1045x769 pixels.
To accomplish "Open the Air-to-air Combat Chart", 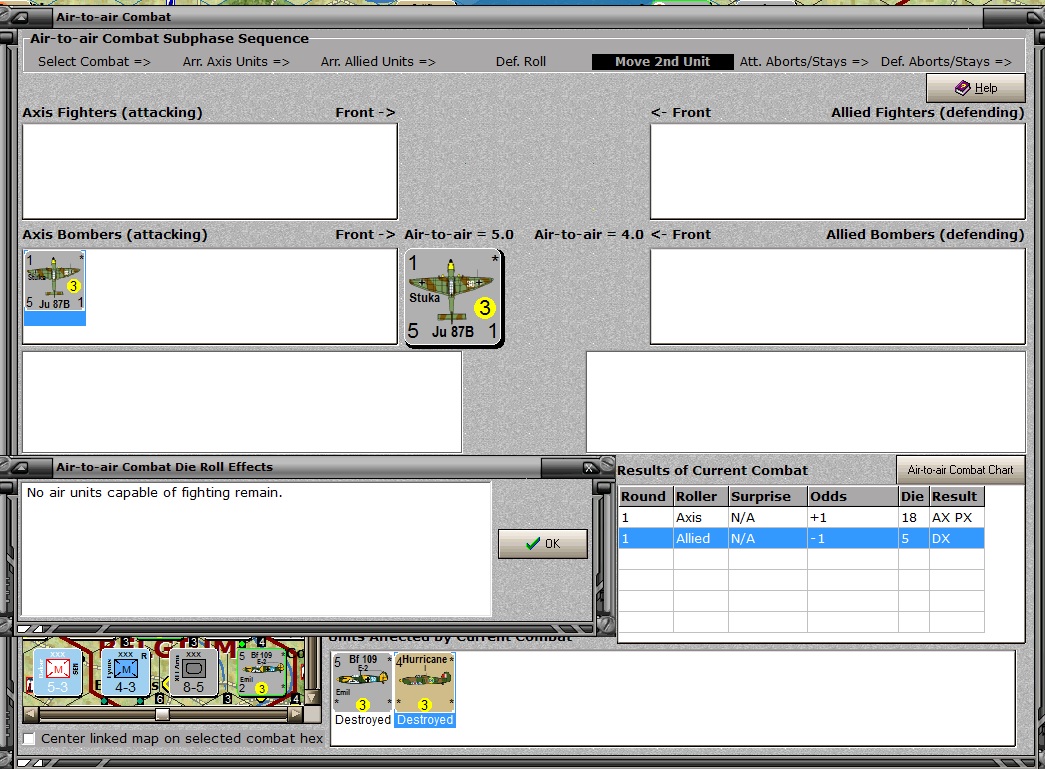I will pos(960,470).
